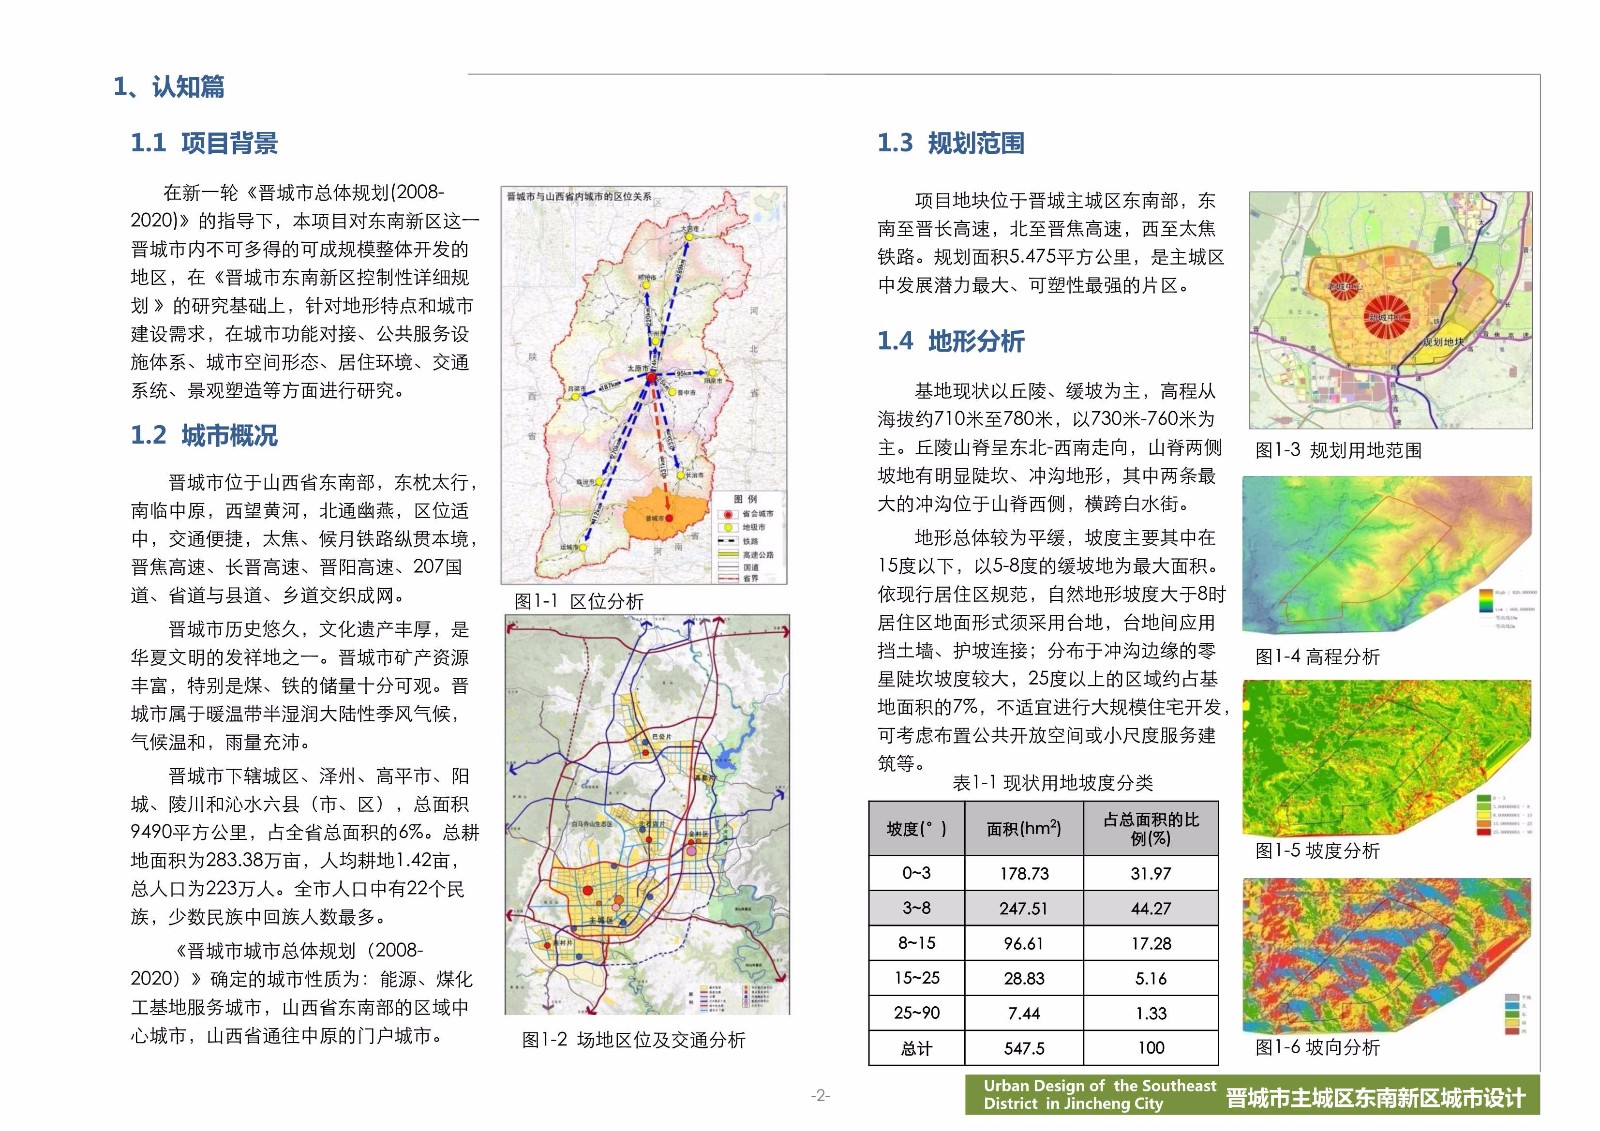Select percentage cell 31.97
The width and height of the screenshot is (1600, 1131).
pos(1151,873)
